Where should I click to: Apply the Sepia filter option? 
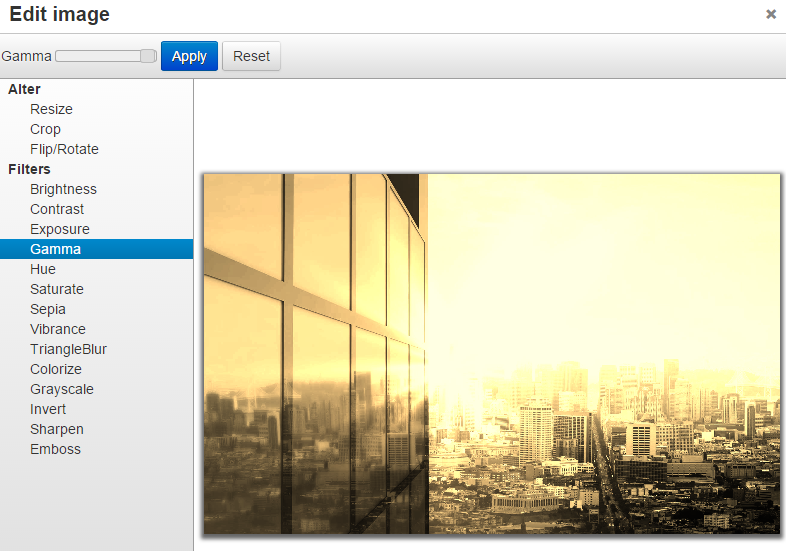47,309
